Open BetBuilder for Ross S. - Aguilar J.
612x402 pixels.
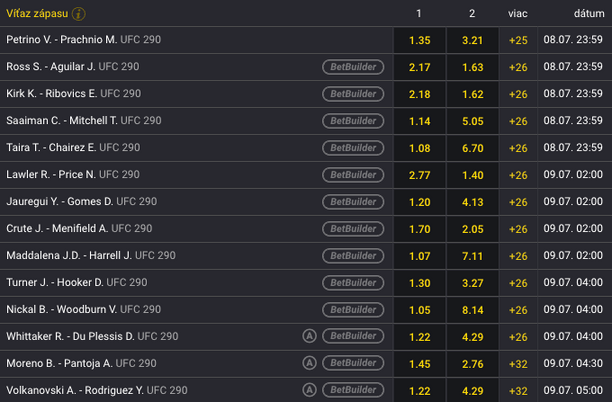pyautogui.click(x=353, y=67)
